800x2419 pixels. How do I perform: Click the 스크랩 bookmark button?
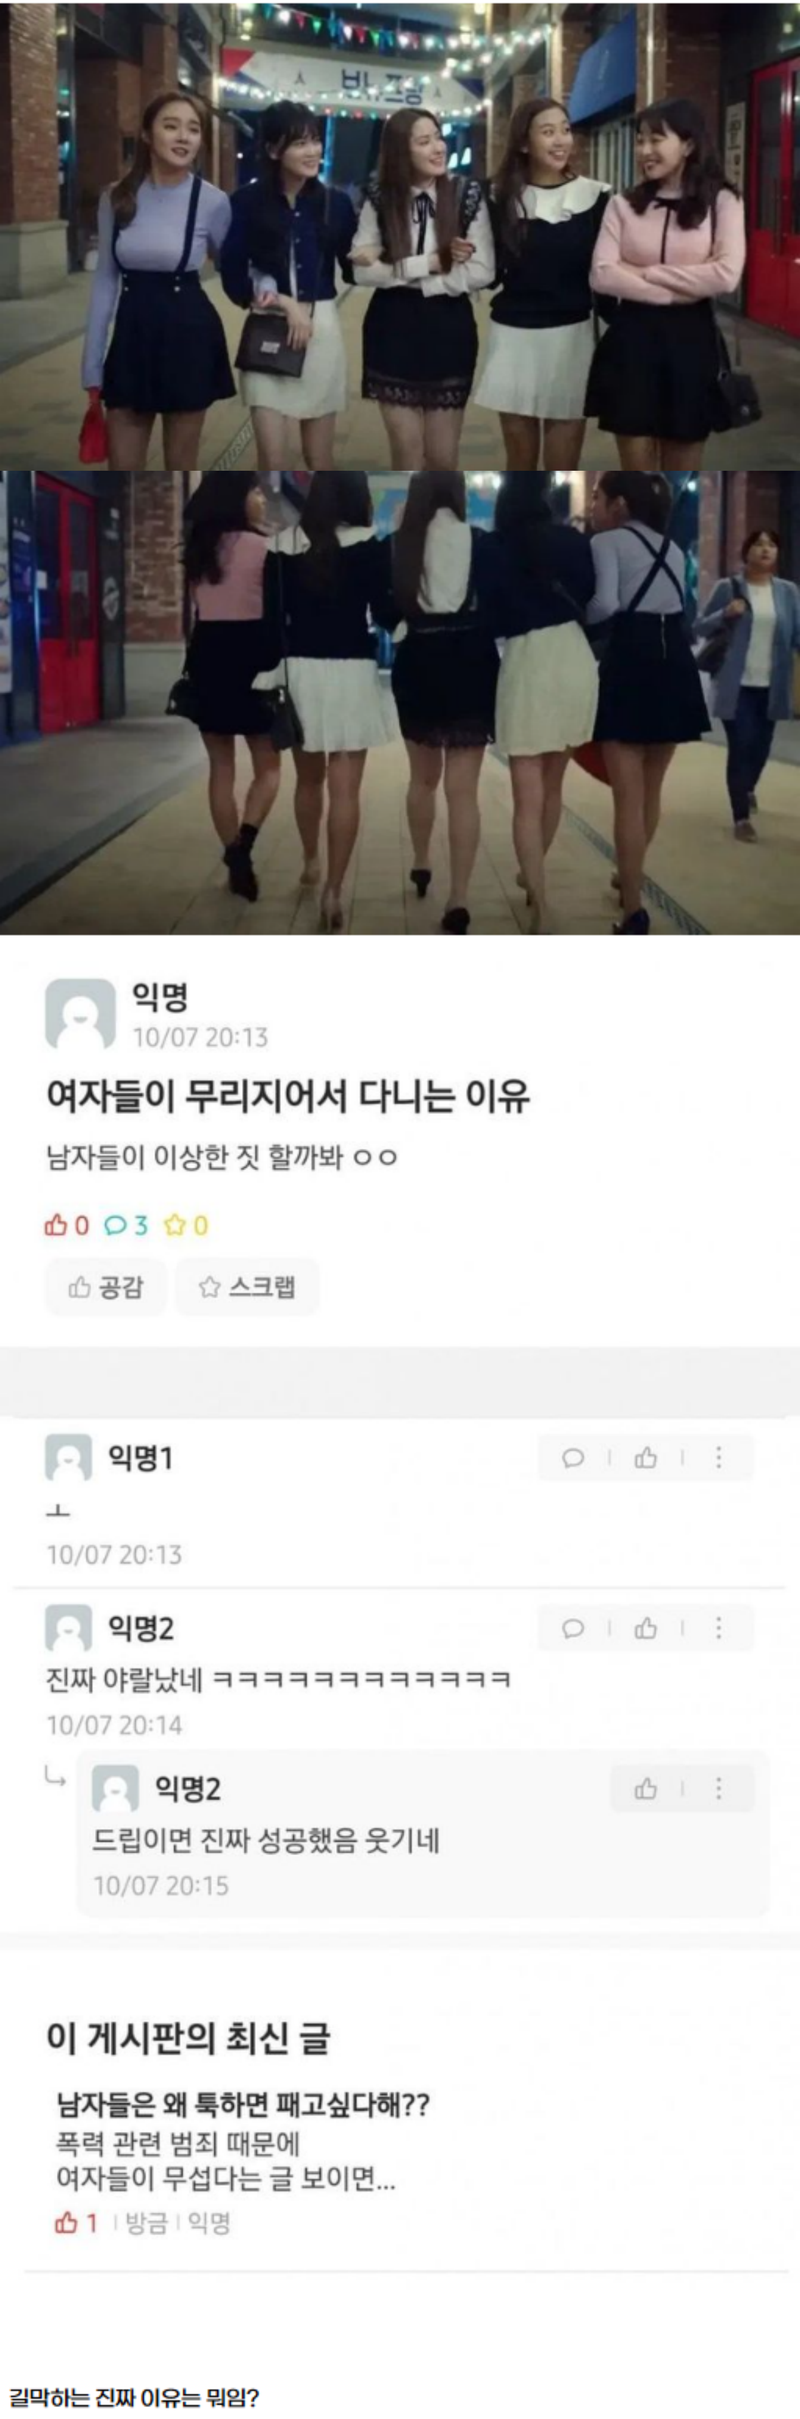click(x=247, y=1287)
